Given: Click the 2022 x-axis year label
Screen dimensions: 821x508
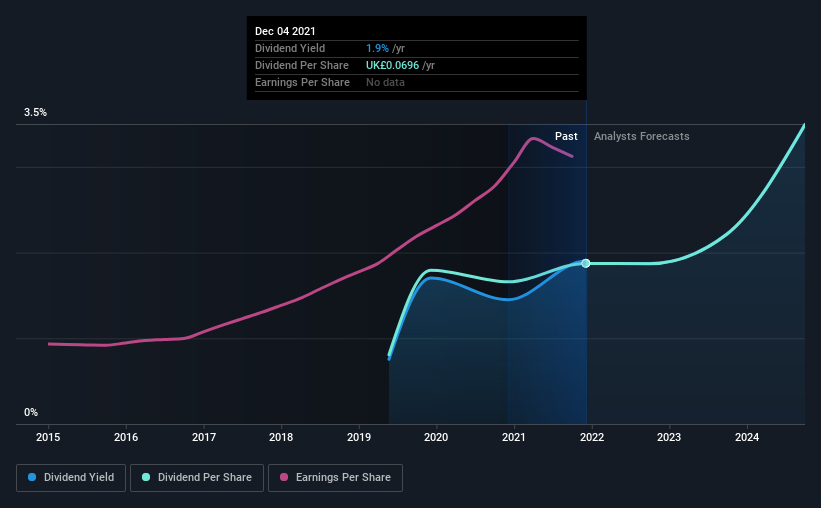Looking at the screenshot, I should [x=592, y=437].
